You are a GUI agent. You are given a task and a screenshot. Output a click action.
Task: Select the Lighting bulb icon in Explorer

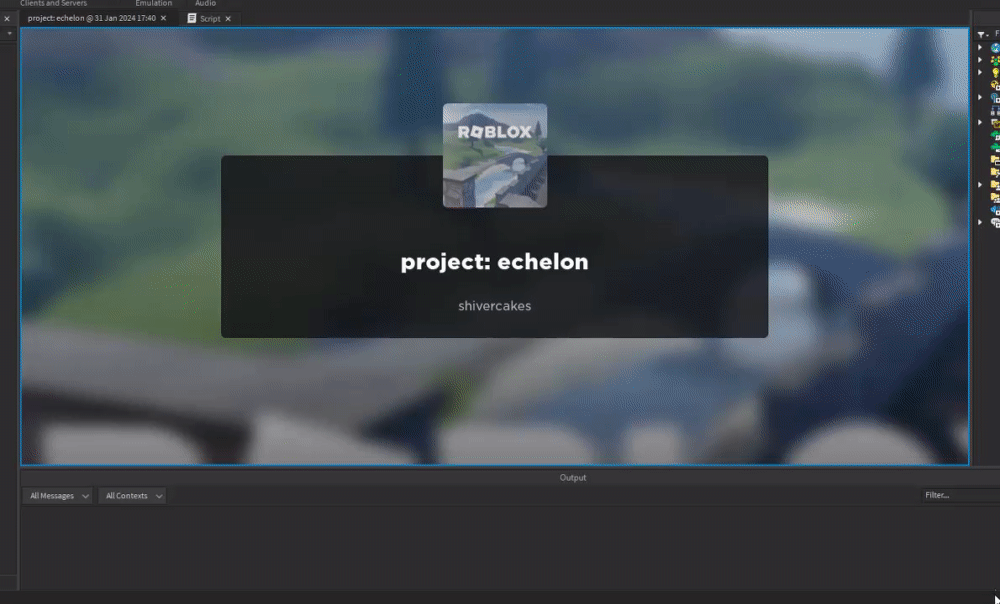(x=995, y=72)
